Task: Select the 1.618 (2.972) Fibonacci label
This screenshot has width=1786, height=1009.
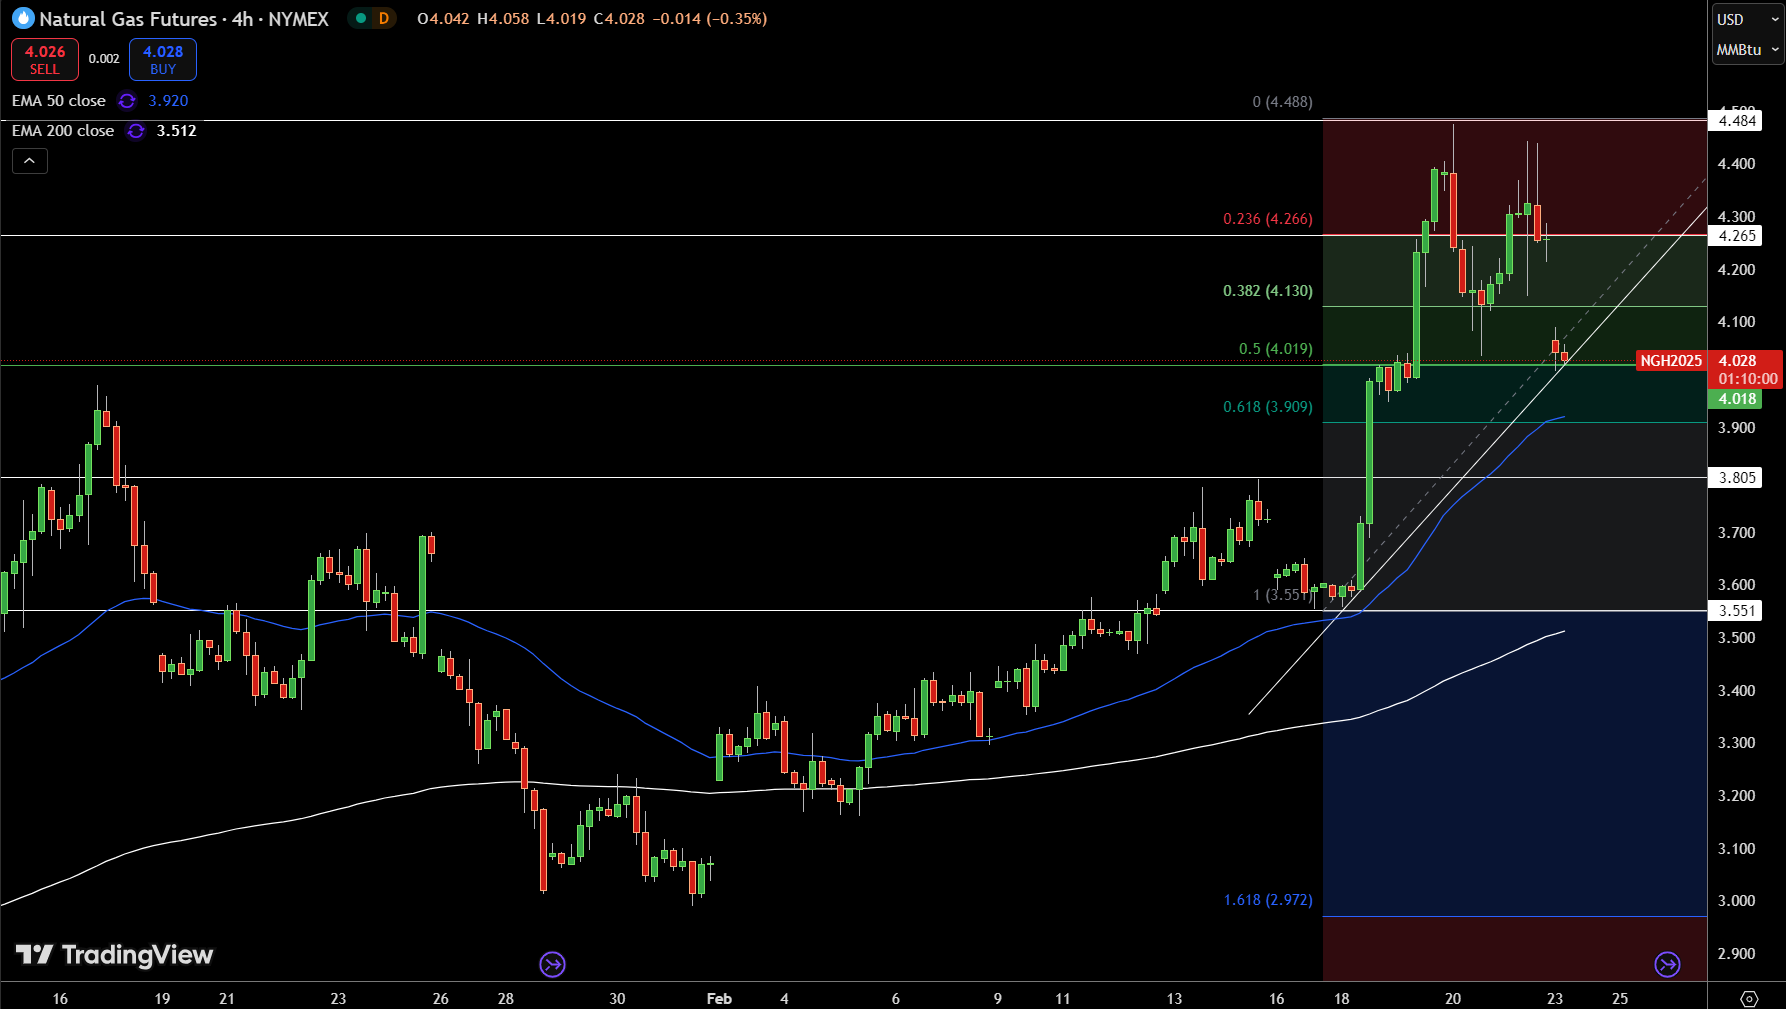Action: [x=1267, y=900]
